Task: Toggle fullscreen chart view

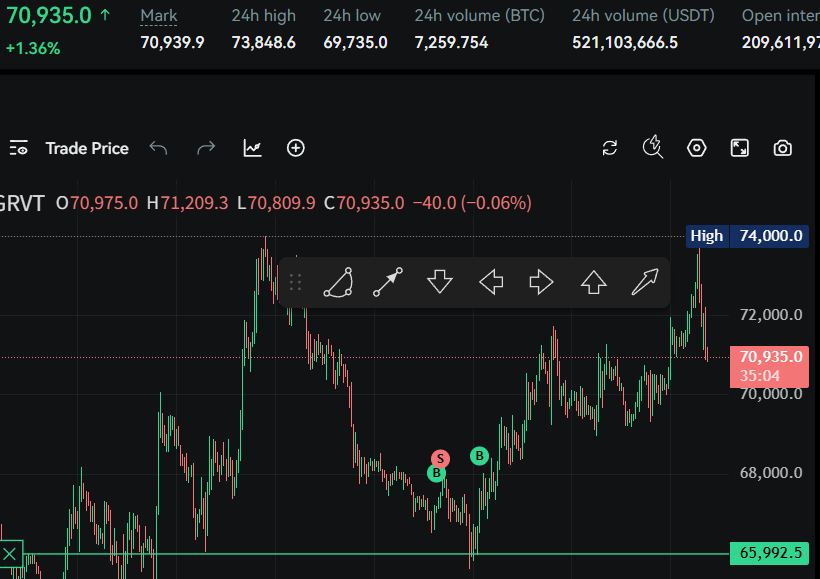Action: [x=739, y=148]
